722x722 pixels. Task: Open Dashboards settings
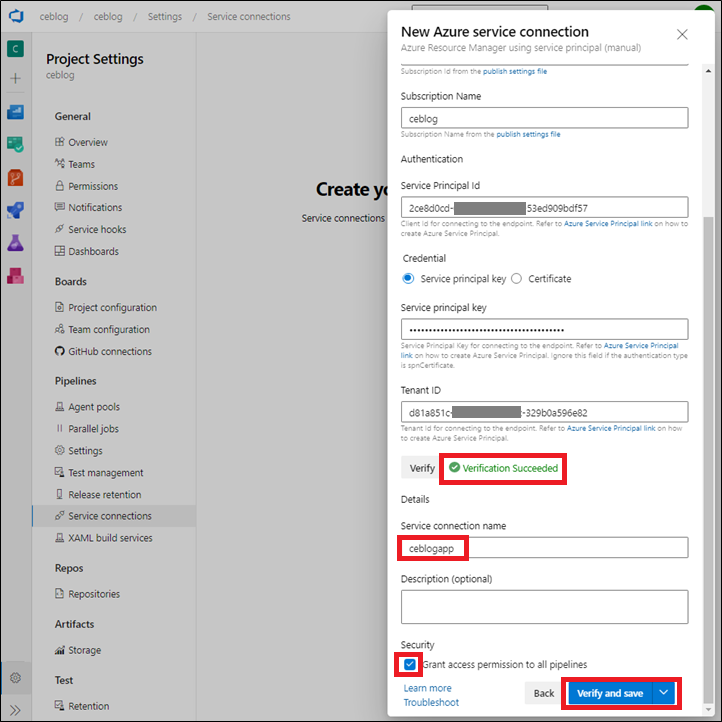pos(93,251)
